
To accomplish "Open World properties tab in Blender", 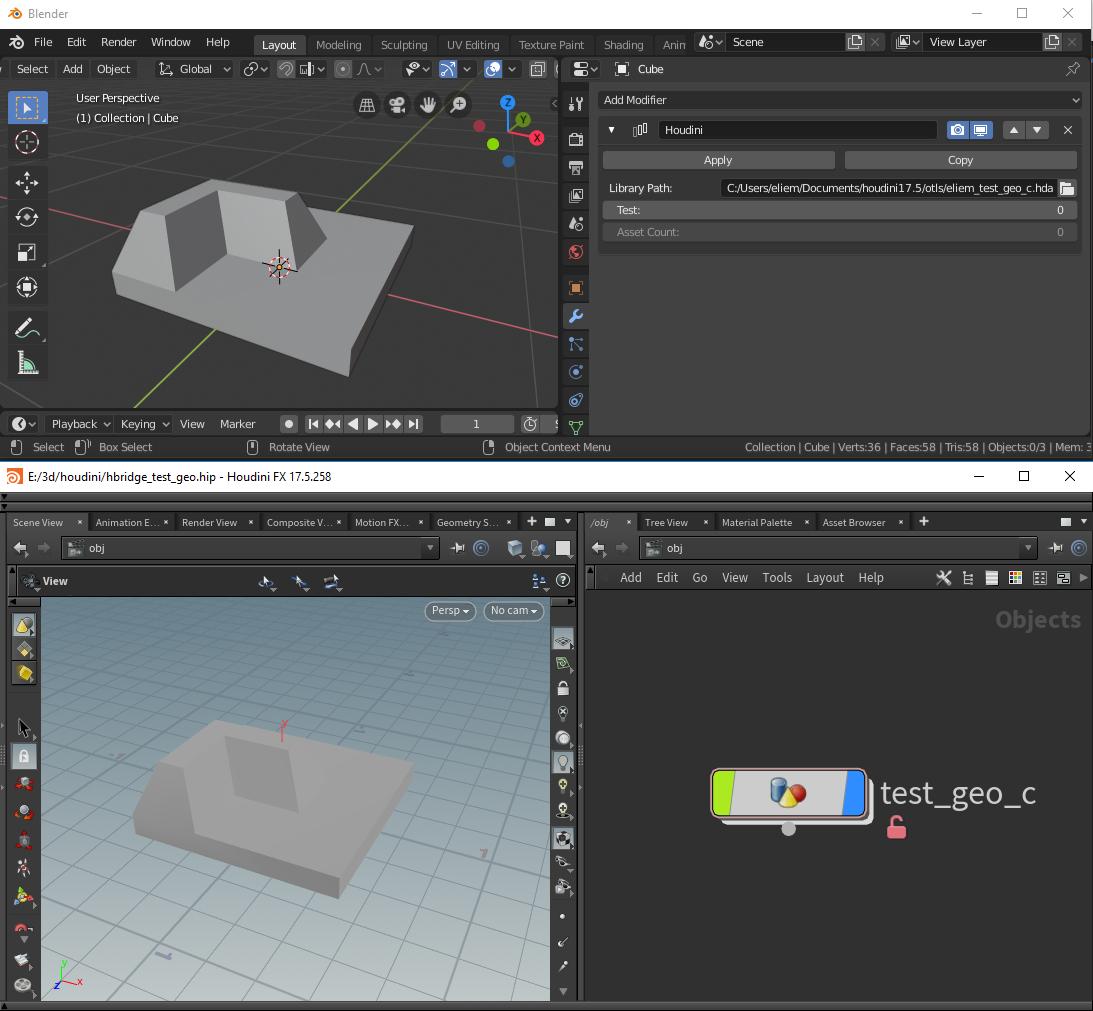I will (576, 252).
